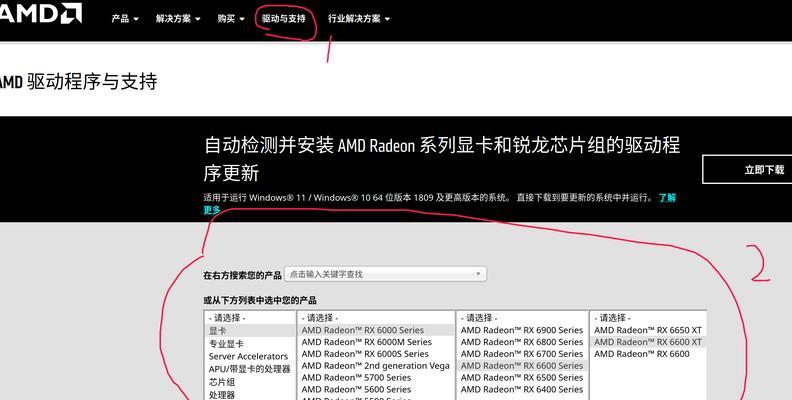Select Server Accelerators category

point(250,356)
